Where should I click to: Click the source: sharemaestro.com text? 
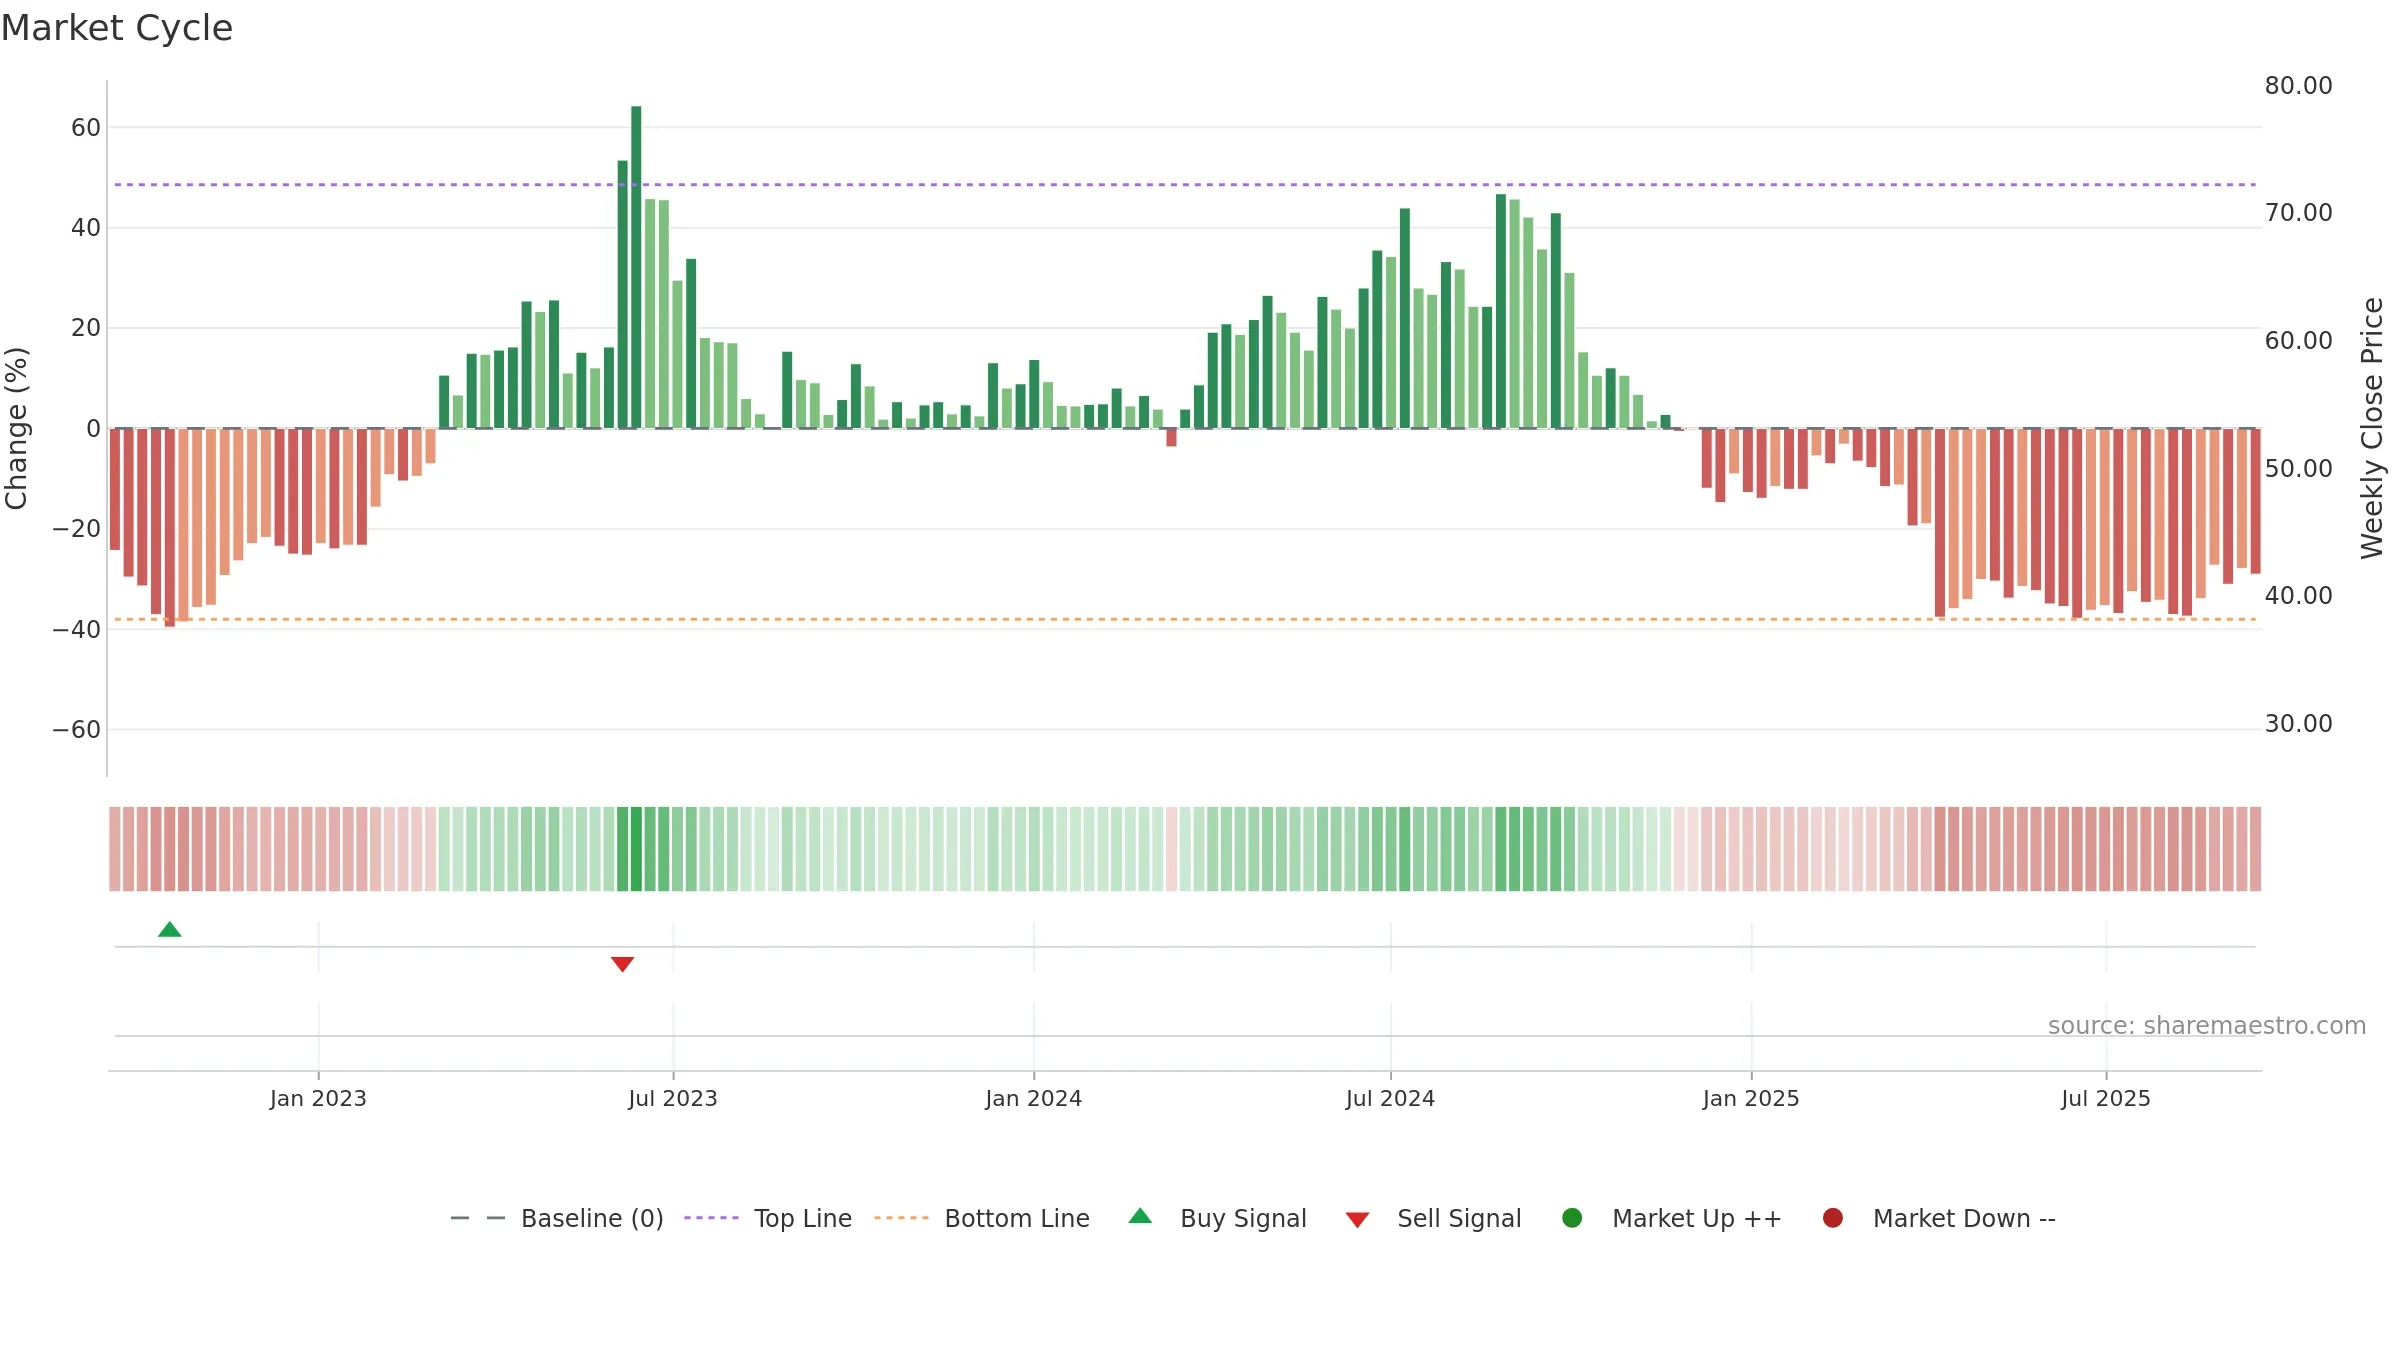(x=2207, y=1026)
